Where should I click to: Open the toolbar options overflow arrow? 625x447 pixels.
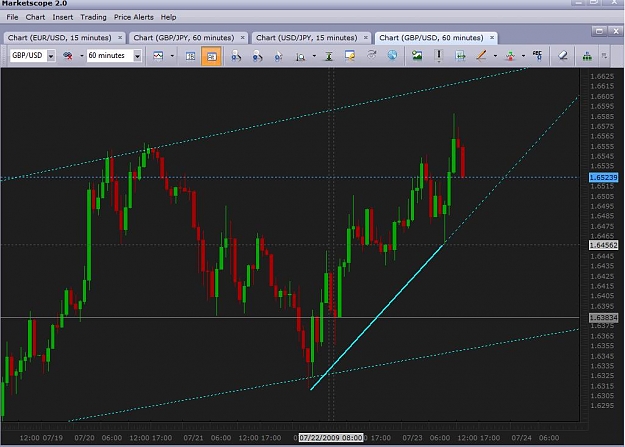coord(604,56)
